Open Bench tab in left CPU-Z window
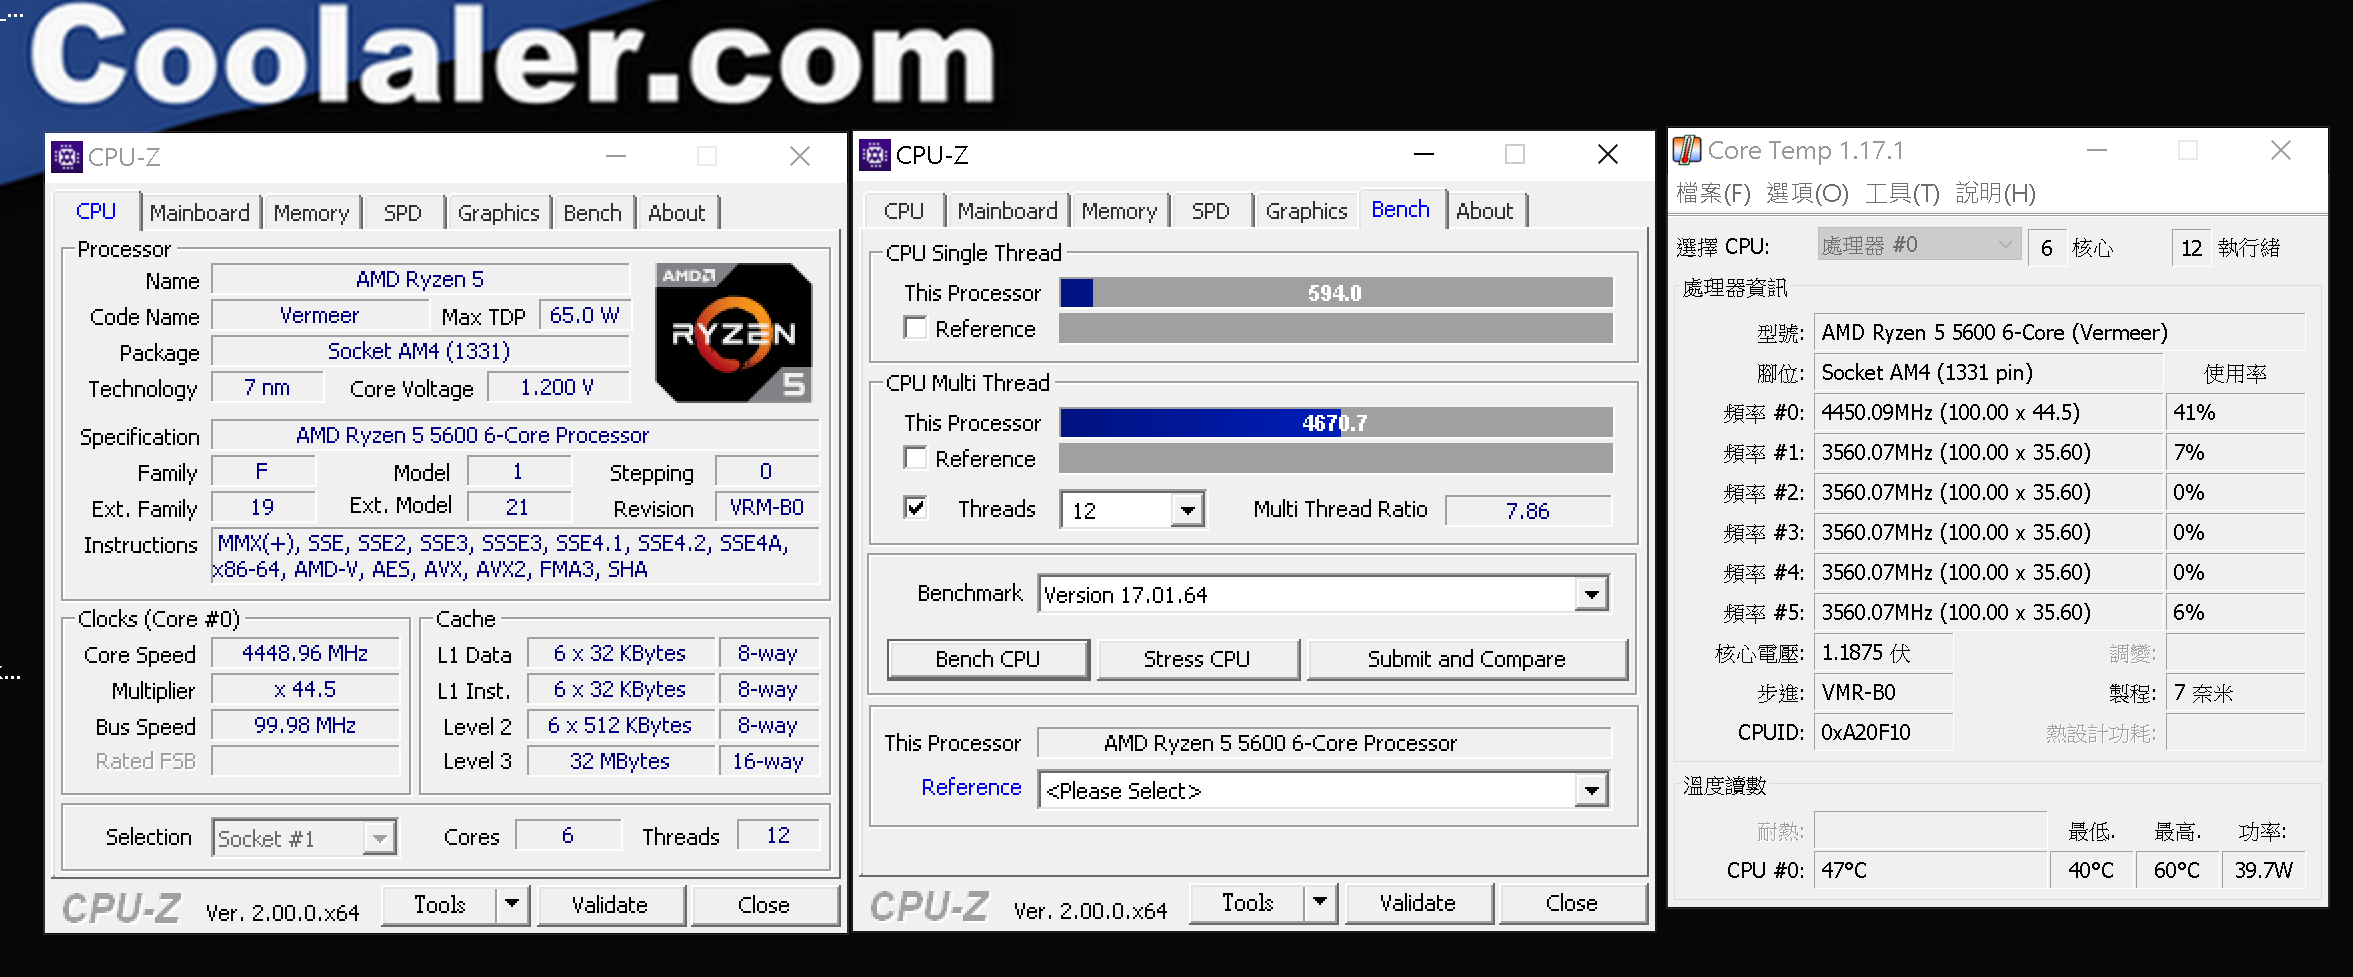This screenshot has width=2353, height=977. [x=592, y=213]
